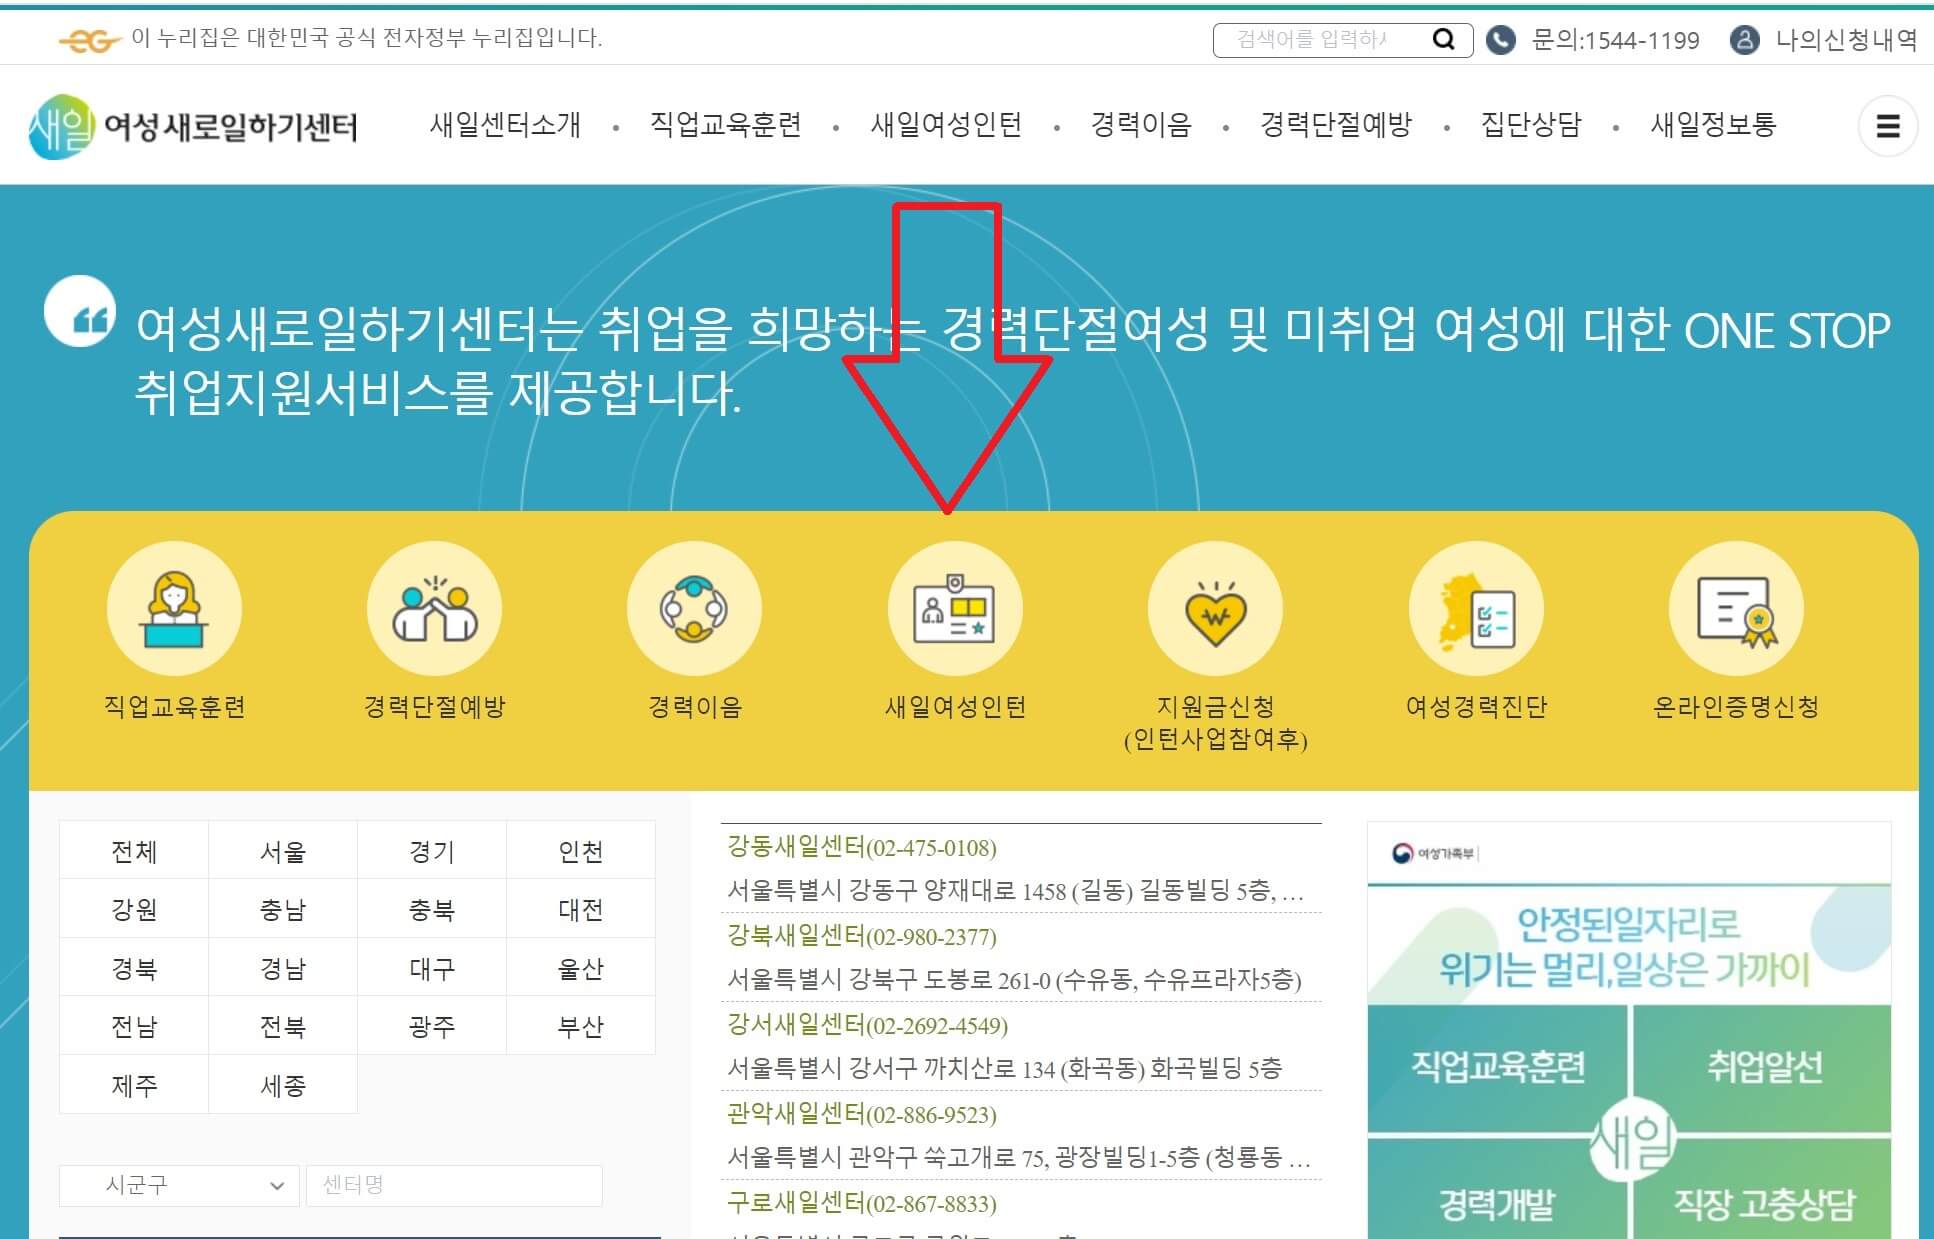This screenshot has width=1934, height=1239.
Task: Open 새일여성인턴 via its ID-card icon
Action: click(955, 607)
